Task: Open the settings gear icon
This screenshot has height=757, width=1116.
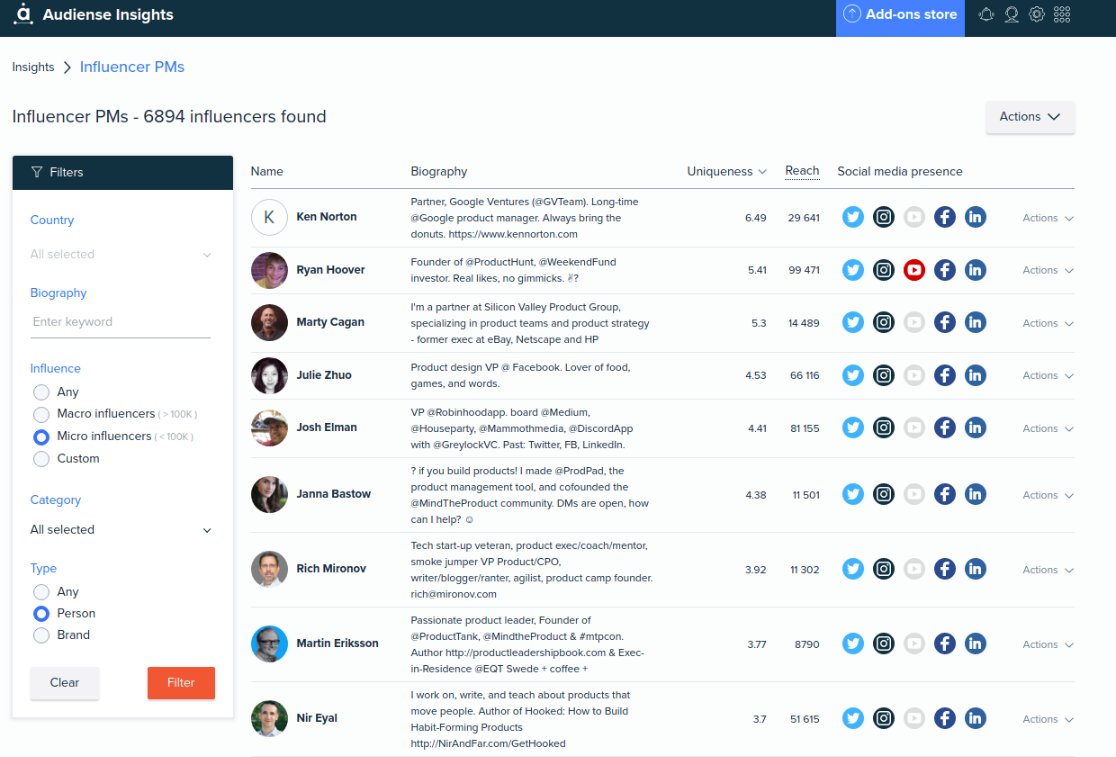Action: 1036,14
